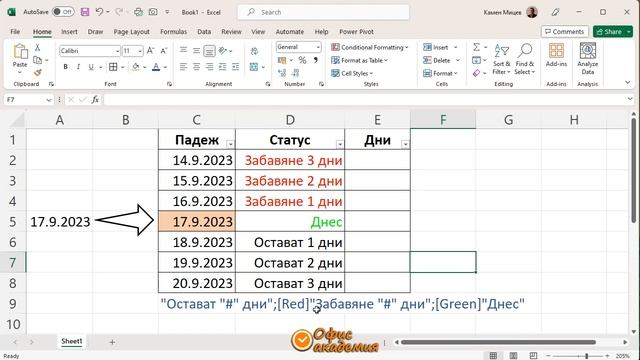Open Cell Styles dropdown

(352, 73)
